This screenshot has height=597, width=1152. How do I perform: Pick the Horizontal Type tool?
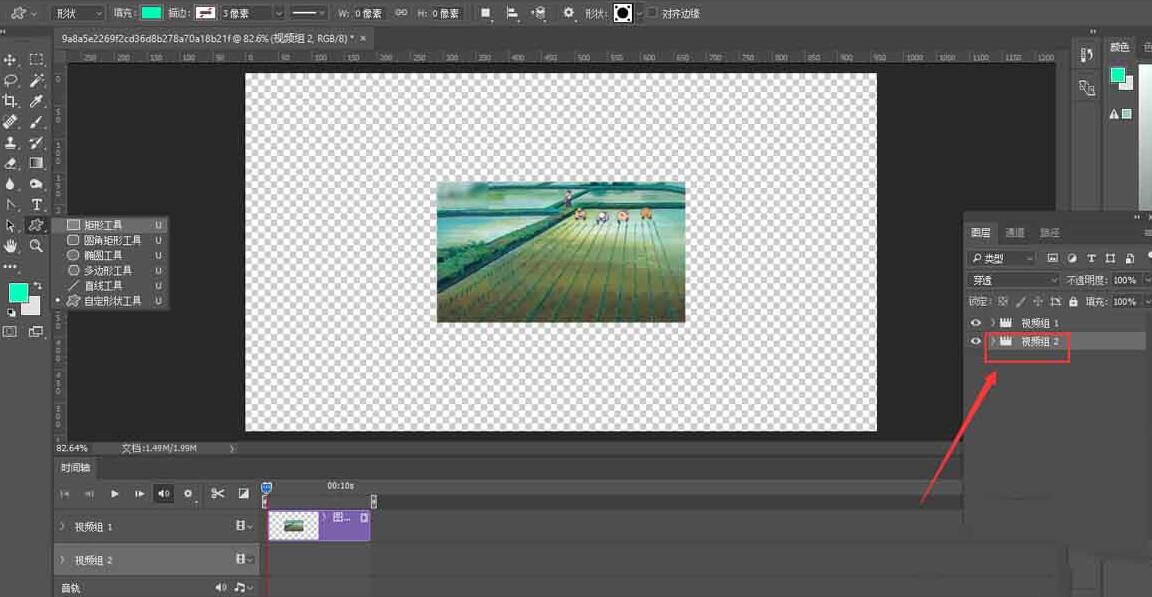tap(37, 204)
